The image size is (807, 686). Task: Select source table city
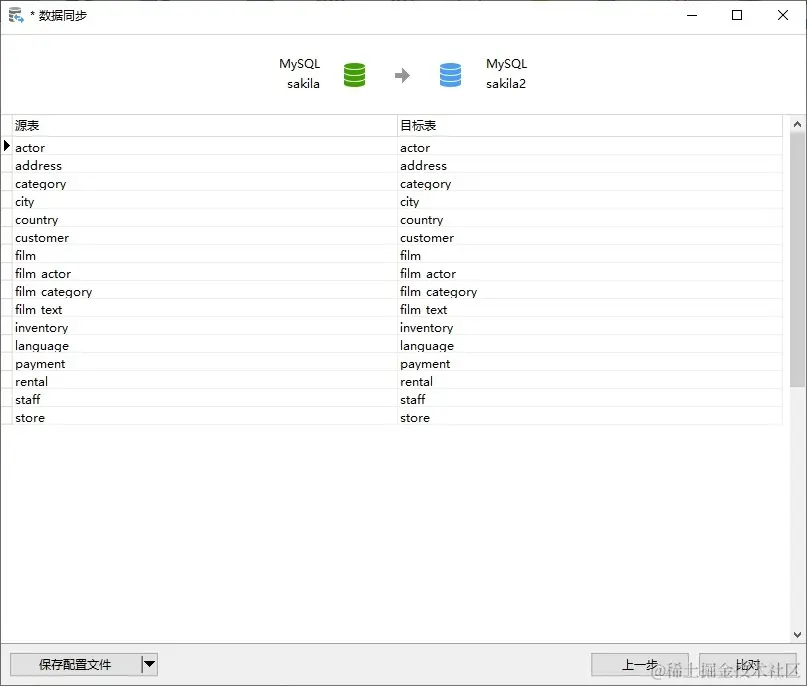(x=204, y=200)
